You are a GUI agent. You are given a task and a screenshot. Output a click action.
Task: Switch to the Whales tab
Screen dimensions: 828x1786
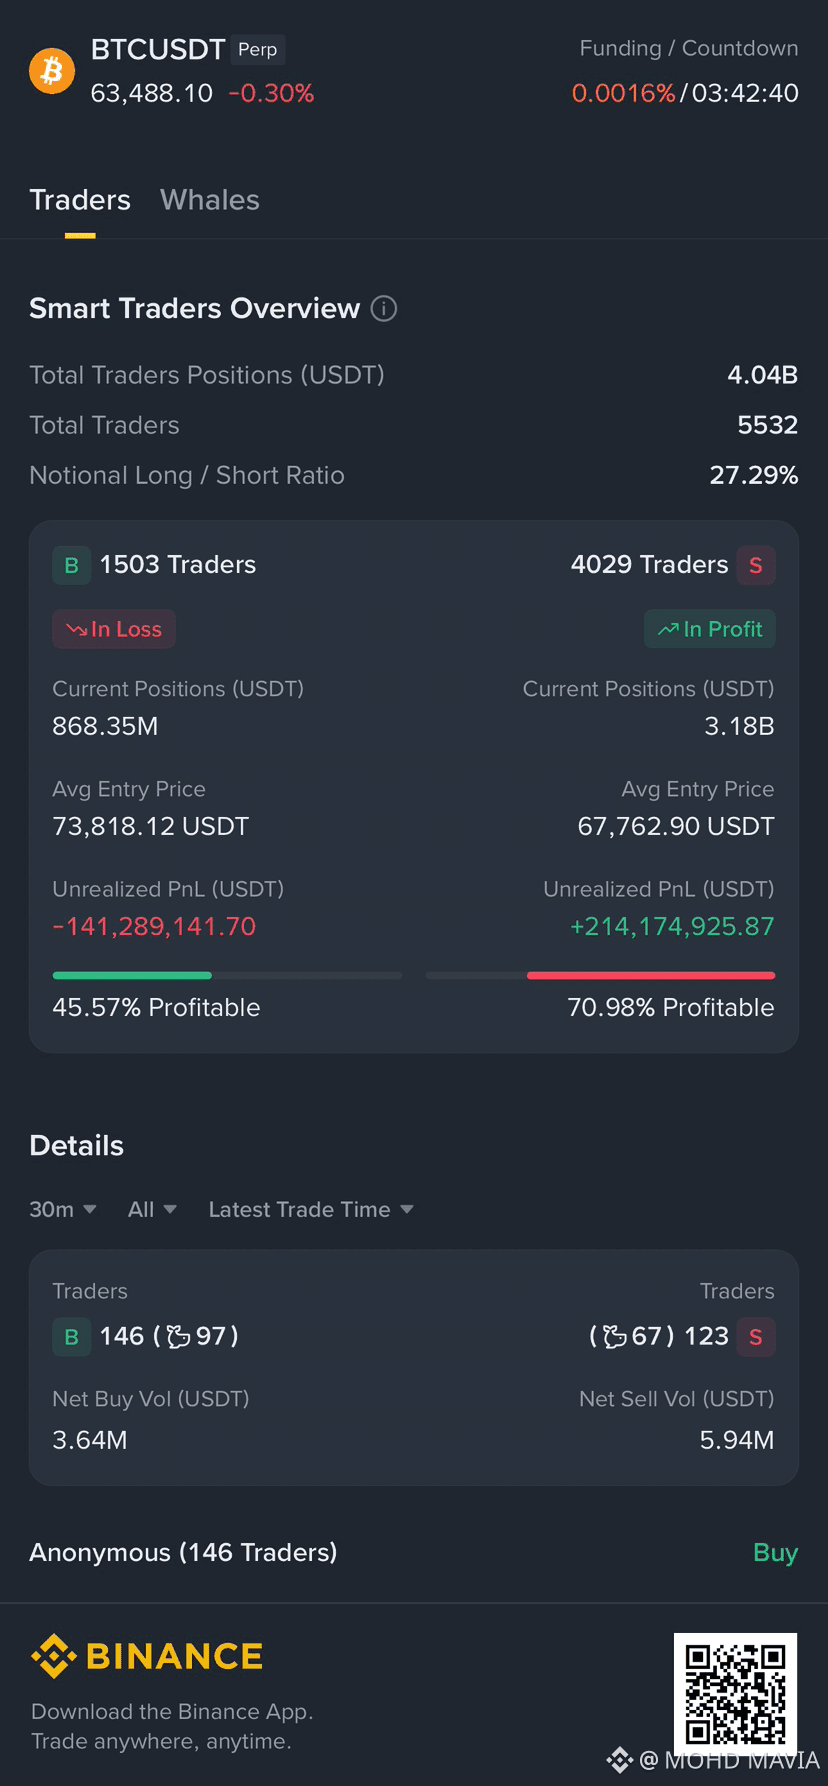(x=210, y=200)
